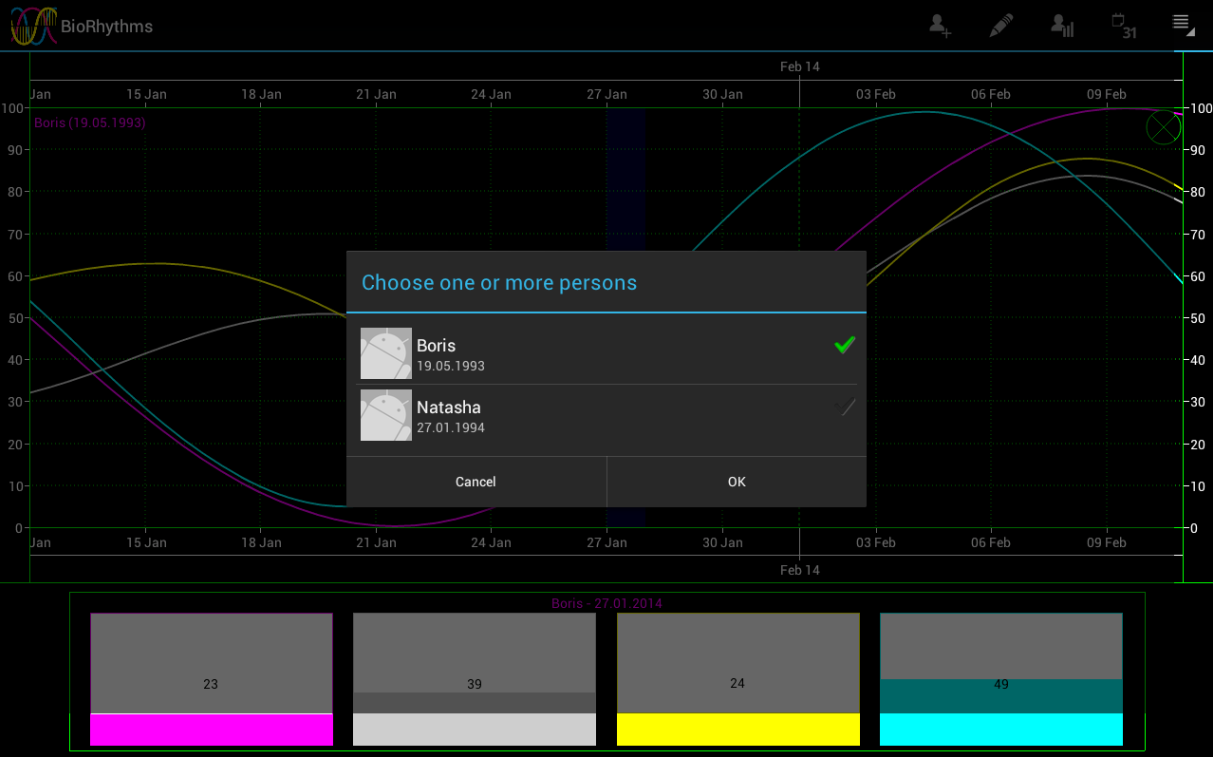Open the calendar 31 date picker icon

1125,26
